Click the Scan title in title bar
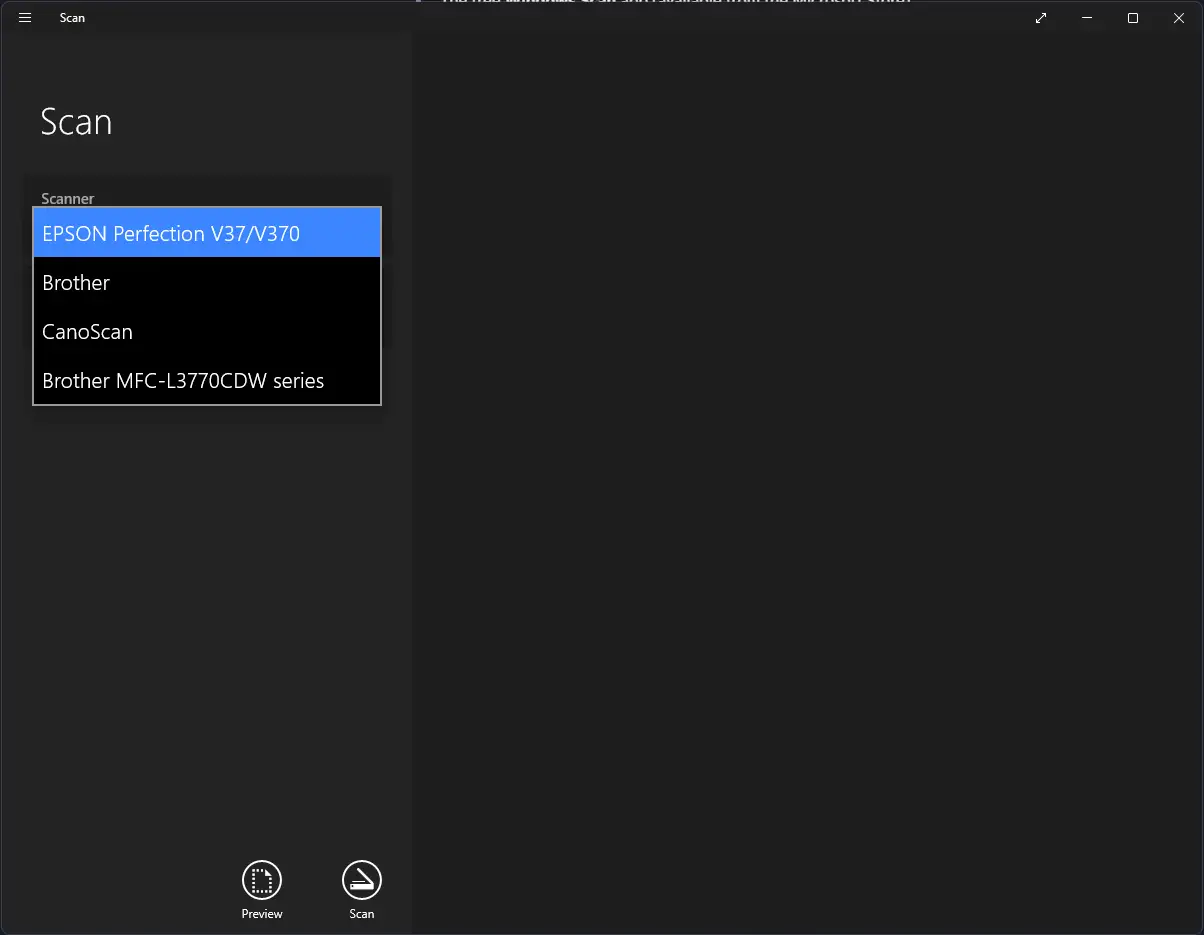Viewport: 1204px width, 935px height. coord(72,18)
